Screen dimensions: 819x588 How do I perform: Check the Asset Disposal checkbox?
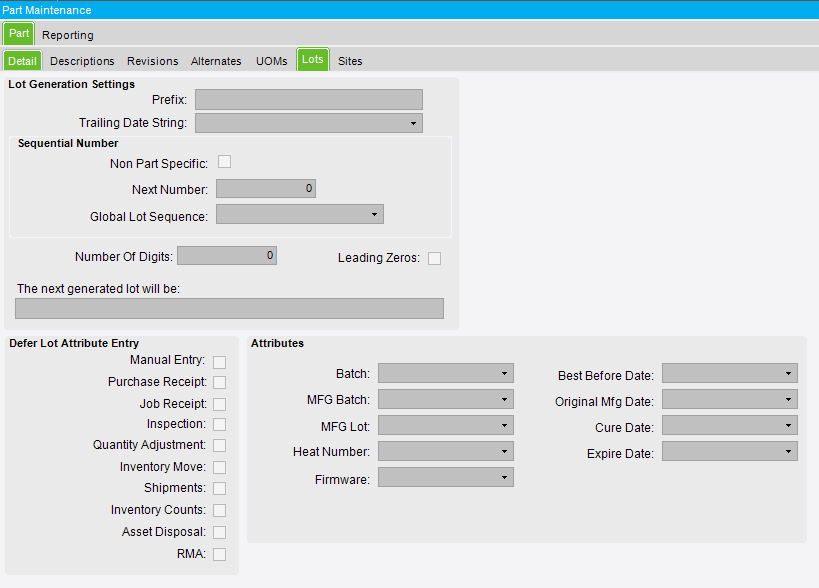coord(220,532)
